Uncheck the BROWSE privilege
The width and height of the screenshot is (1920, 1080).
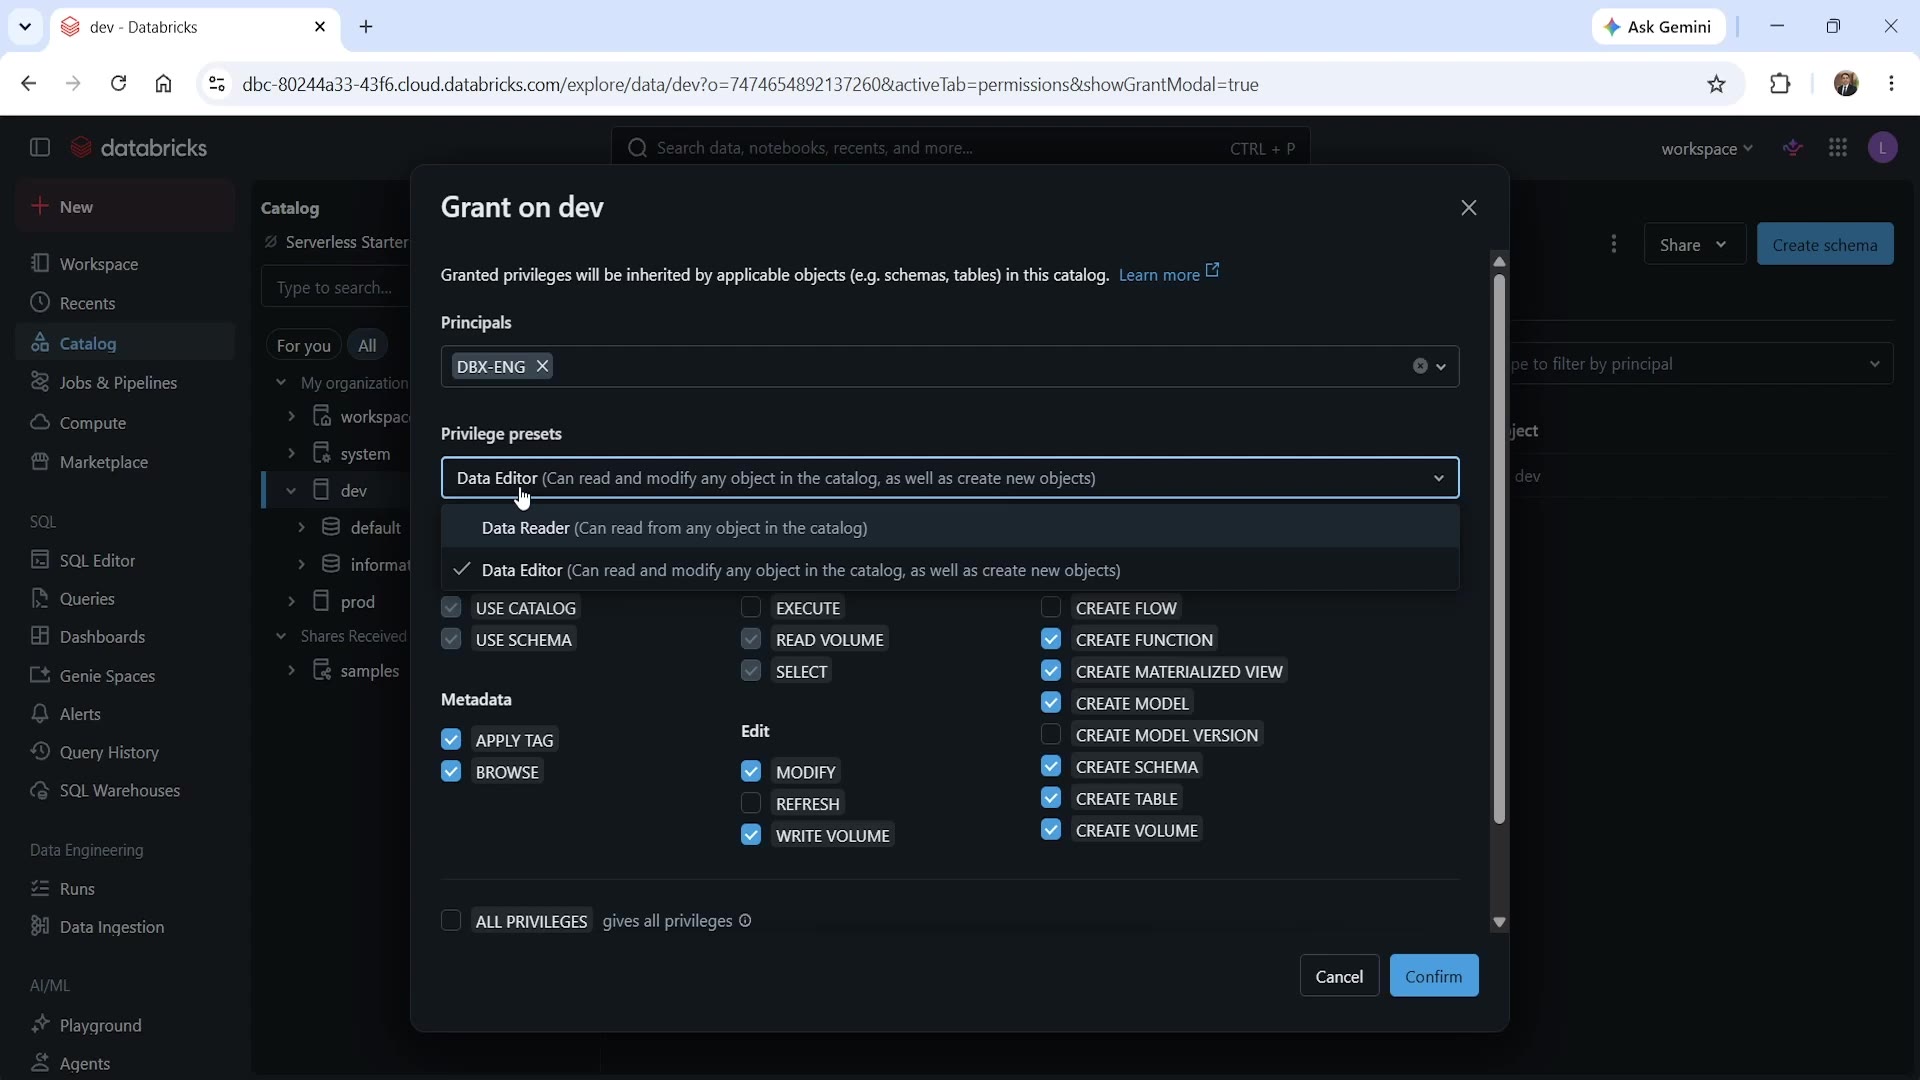451,772
